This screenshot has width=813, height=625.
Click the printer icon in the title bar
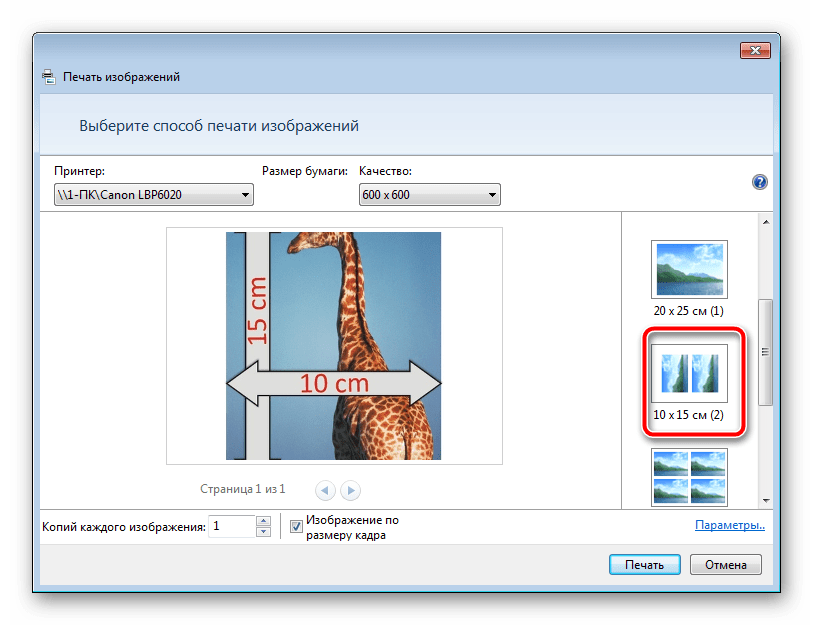click(49, 77)
